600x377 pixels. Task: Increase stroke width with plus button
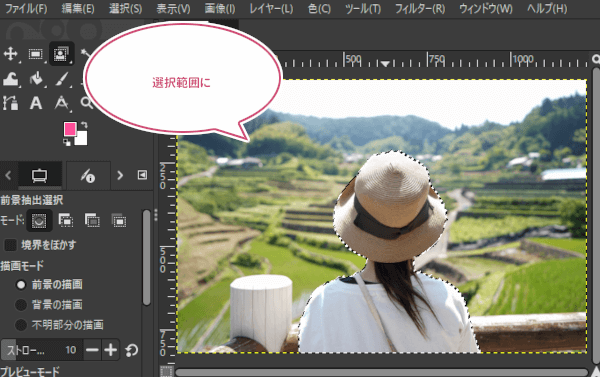click(111, 350)
